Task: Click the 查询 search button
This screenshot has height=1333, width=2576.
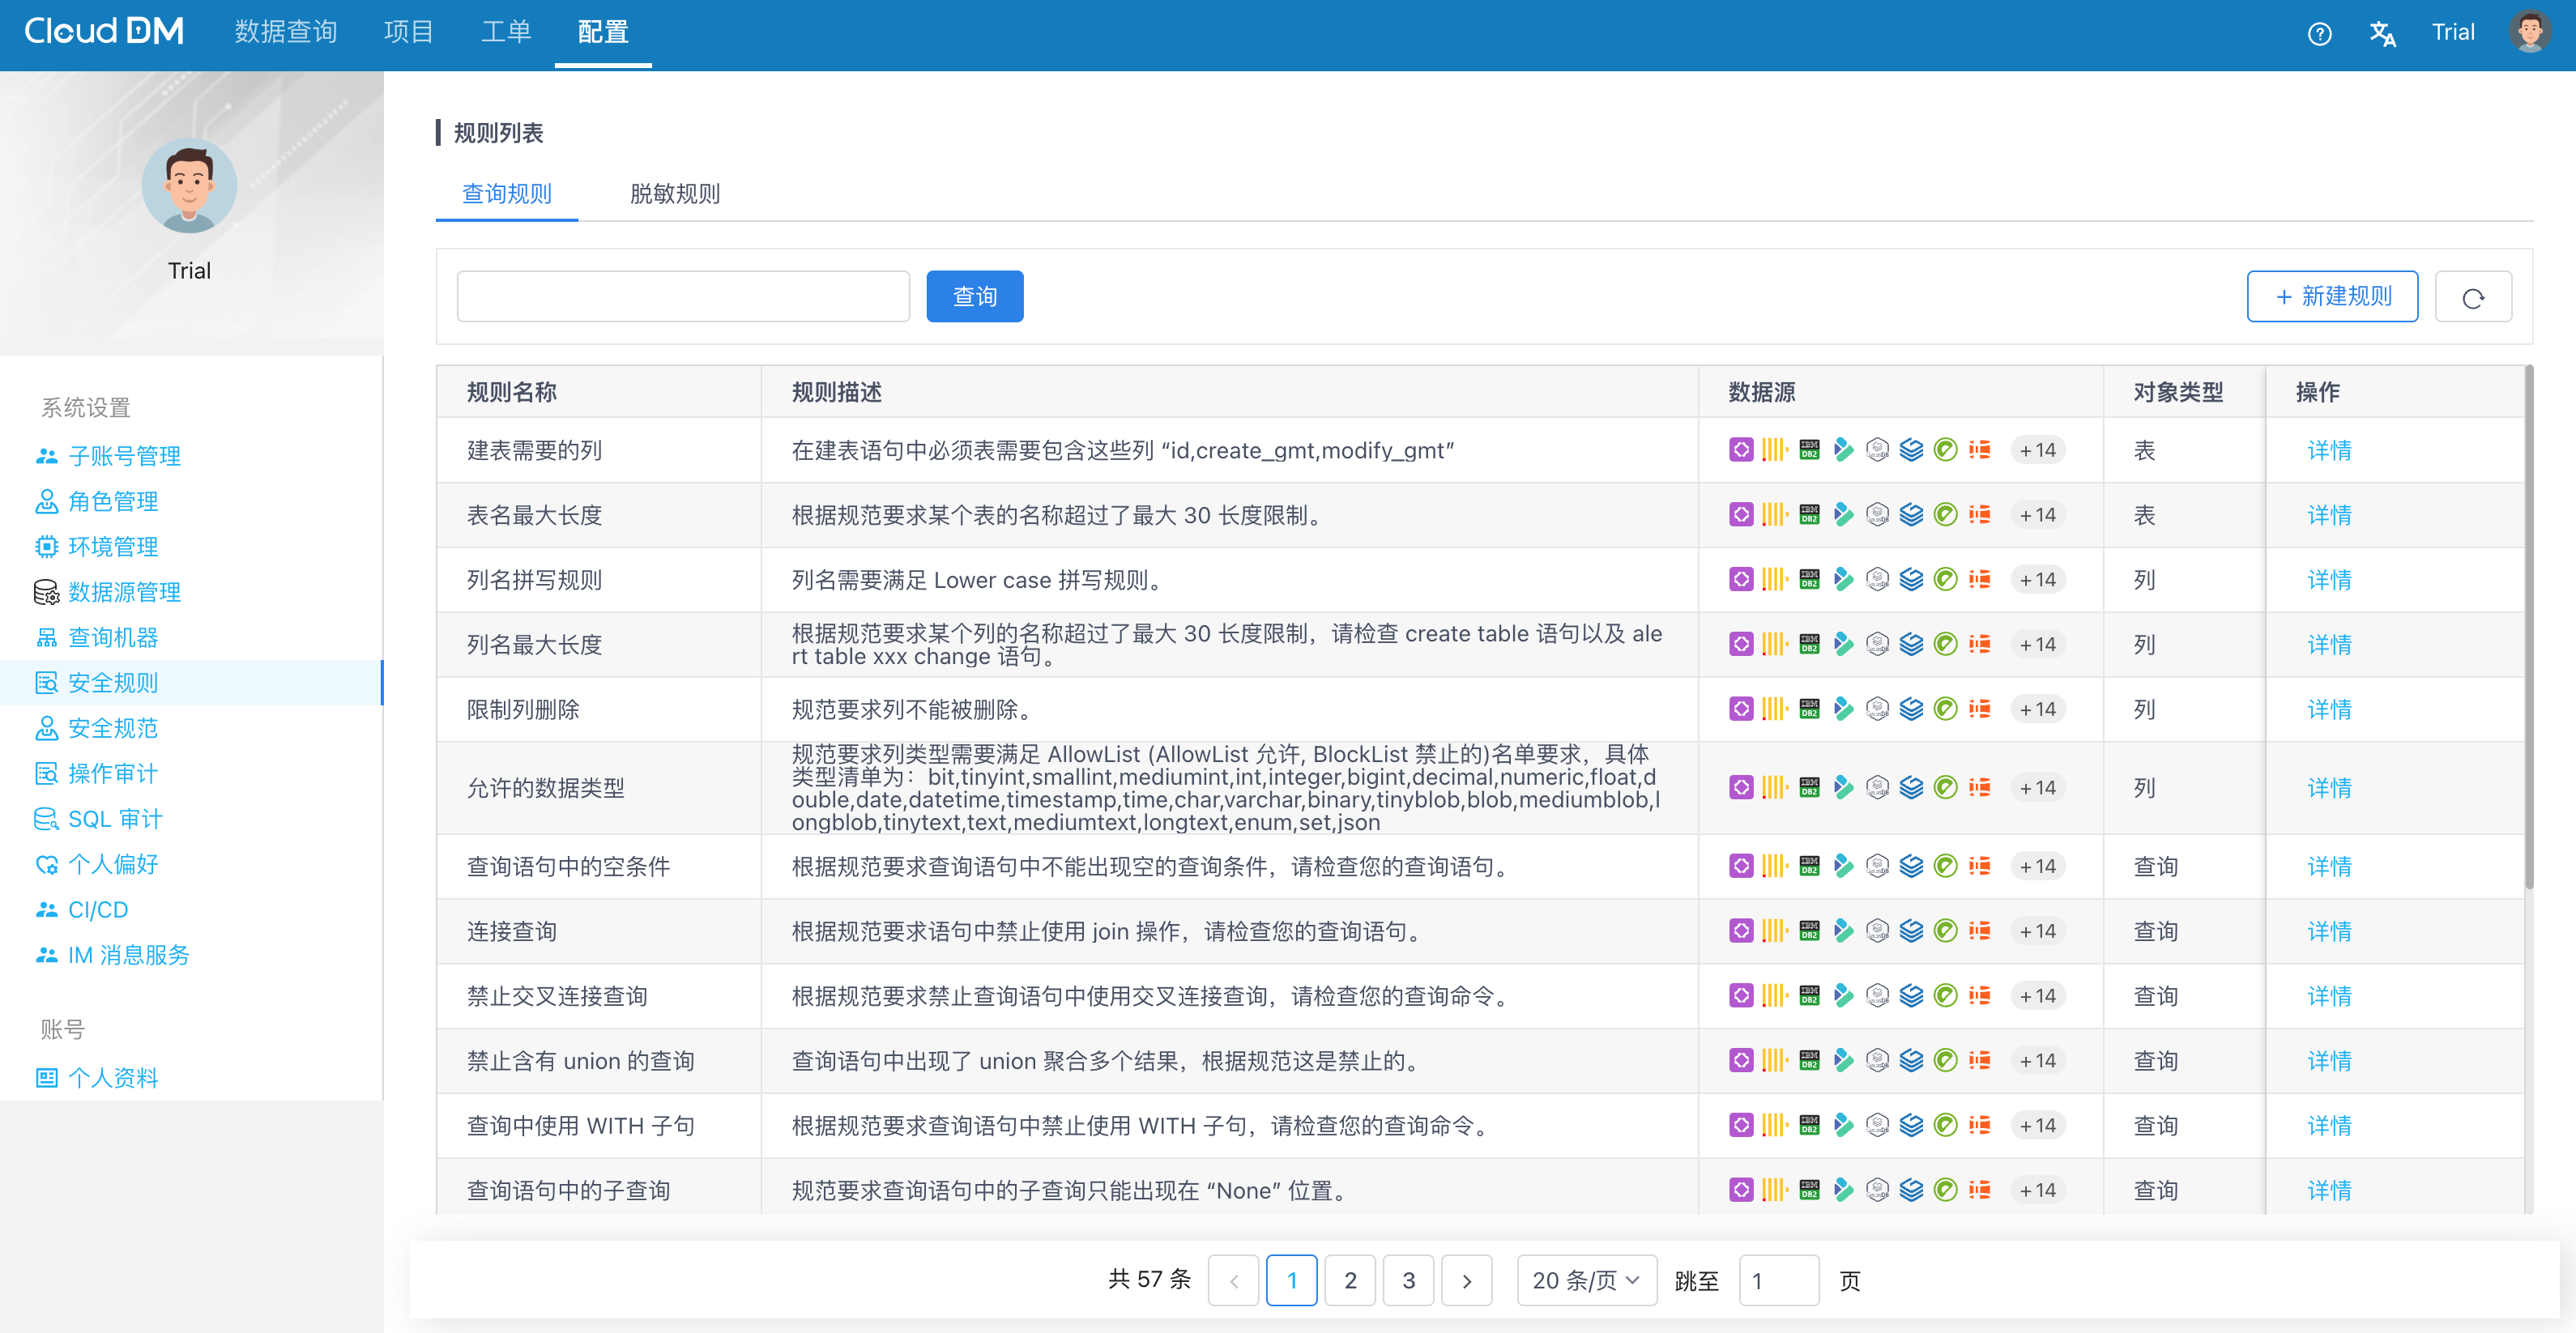Action: click(975, 297)
